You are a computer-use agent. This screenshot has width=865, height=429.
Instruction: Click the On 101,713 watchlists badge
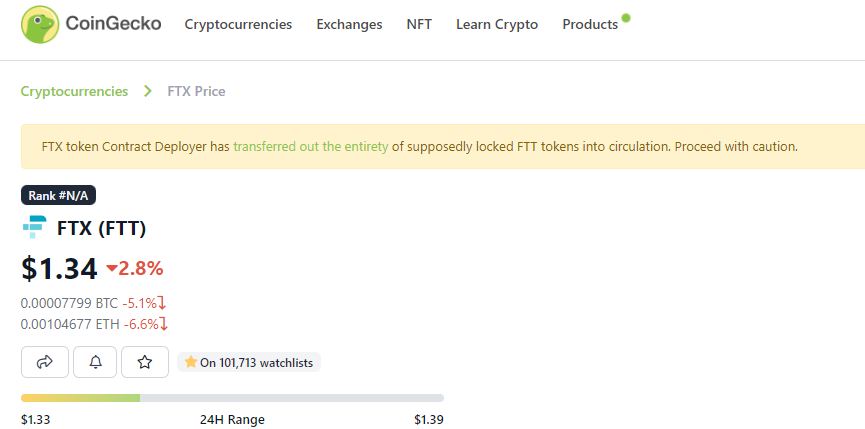(x=249, y=362)
